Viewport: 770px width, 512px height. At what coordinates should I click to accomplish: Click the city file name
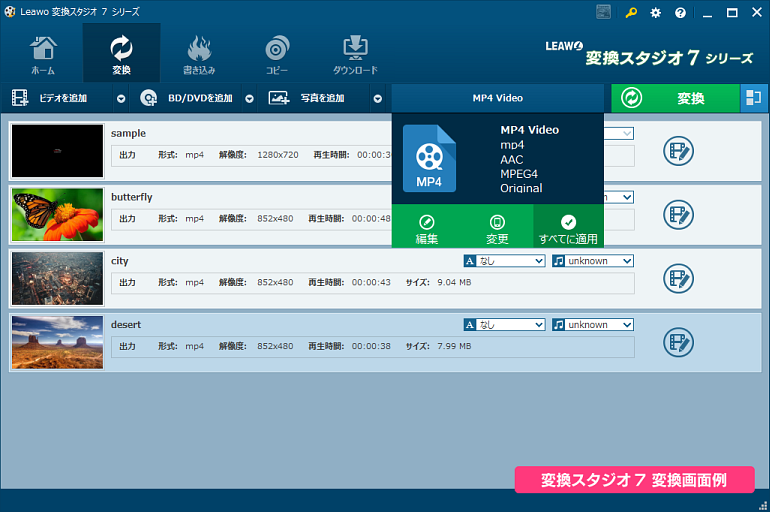[x=119, y=261]
